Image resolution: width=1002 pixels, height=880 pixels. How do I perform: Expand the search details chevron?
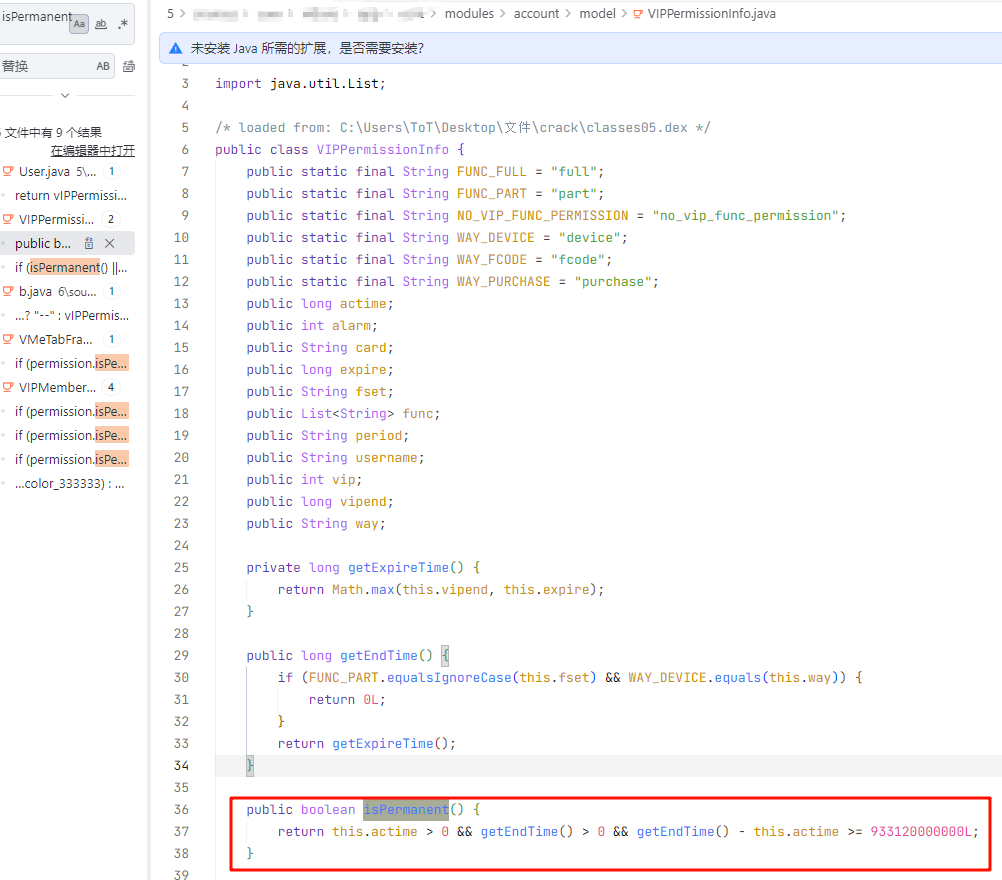pyautogui.click(x=65, y=96)
